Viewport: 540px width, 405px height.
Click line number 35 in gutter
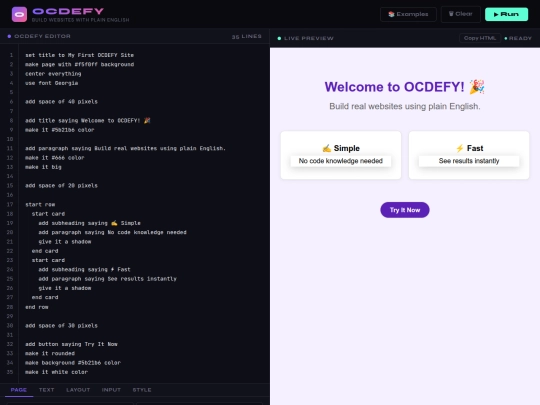(x=10, y=372)
